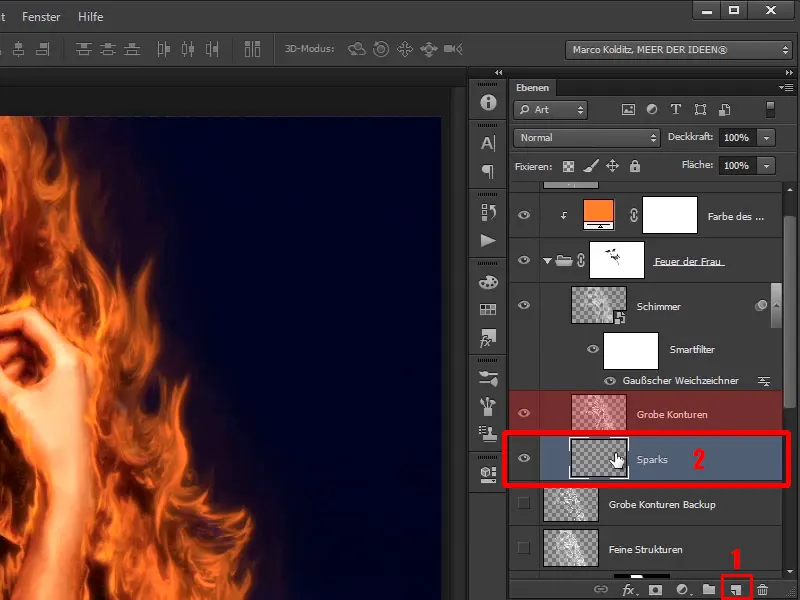This screenshot has height=600, width=800.
Task: Hide the Schimmer layer
Action: [524, 305]
